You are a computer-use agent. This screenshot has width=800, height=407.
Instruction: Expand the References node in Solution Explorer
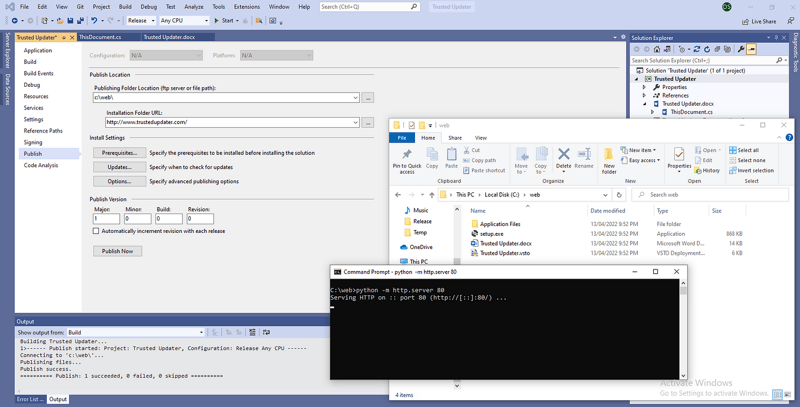click(x=644, y=95)
